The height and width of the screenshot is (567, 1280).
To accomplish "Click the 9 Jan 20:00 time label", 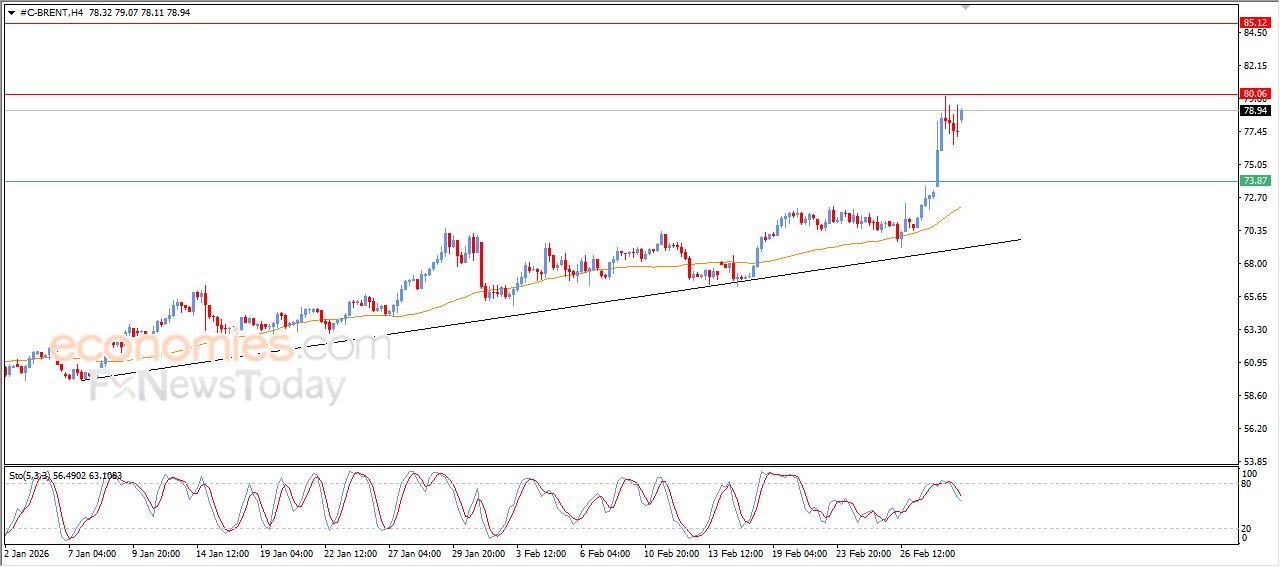I will pyautogui.click(x=154, y=552).
